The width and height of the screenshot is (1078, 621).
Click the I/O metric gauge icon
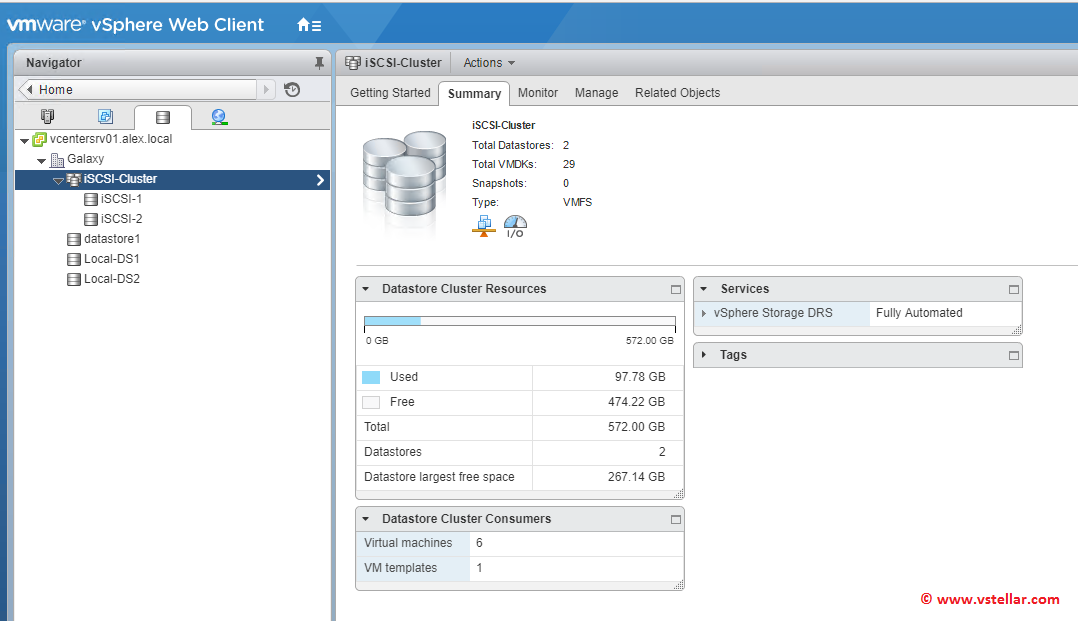(x=515, y=227)
